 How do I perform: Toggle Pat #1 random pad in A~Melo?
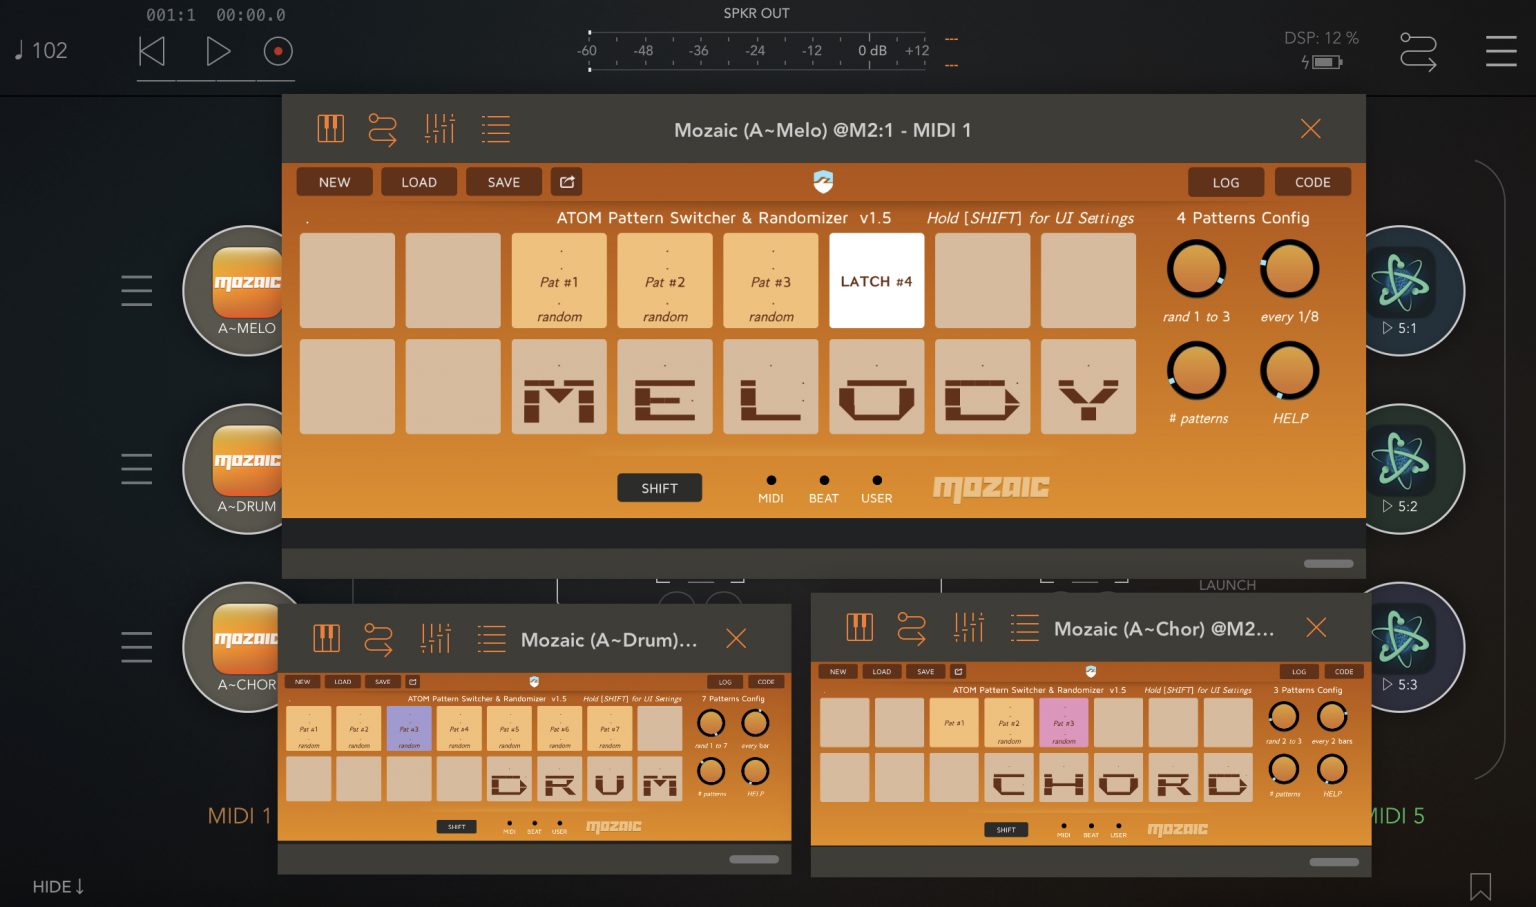pos(559,281)
